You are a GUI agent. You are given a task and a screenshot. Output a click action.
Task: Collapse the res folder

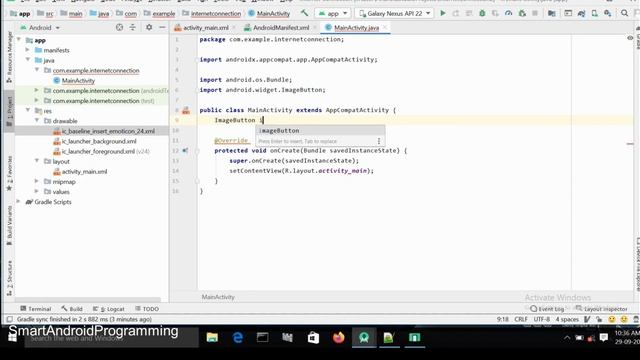click(x=28, y=110)
